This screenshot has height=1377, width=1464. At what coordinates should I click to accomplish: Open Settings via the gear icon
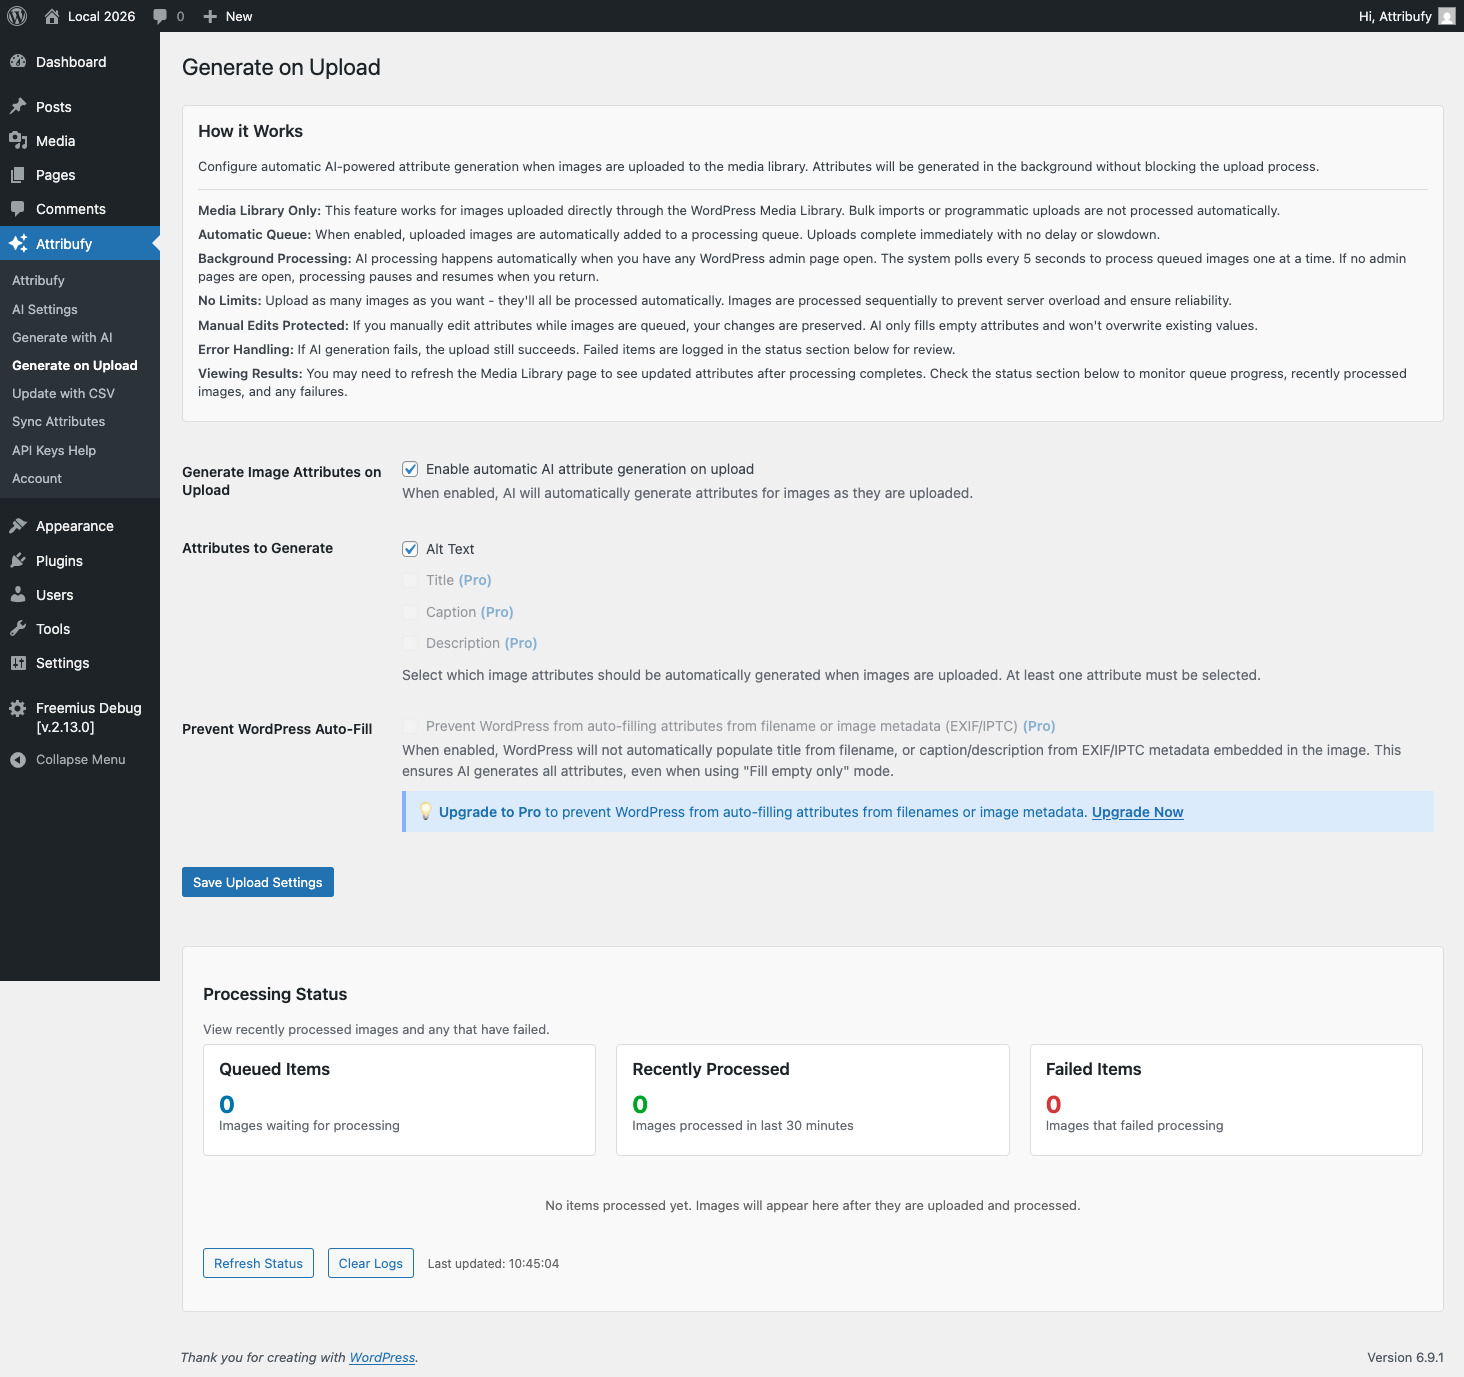click(x=19, y=662)
